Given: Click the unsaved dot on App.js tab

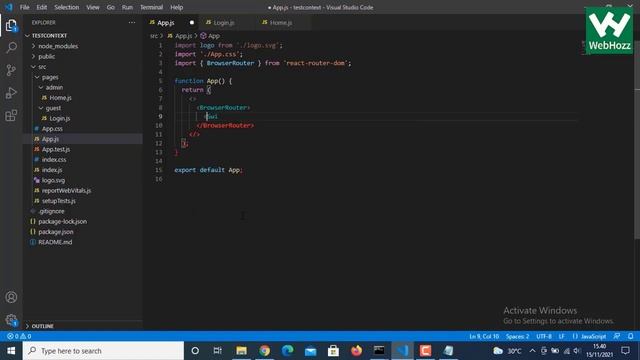Looking at the screenshot, I should click(x=192, y=22).
